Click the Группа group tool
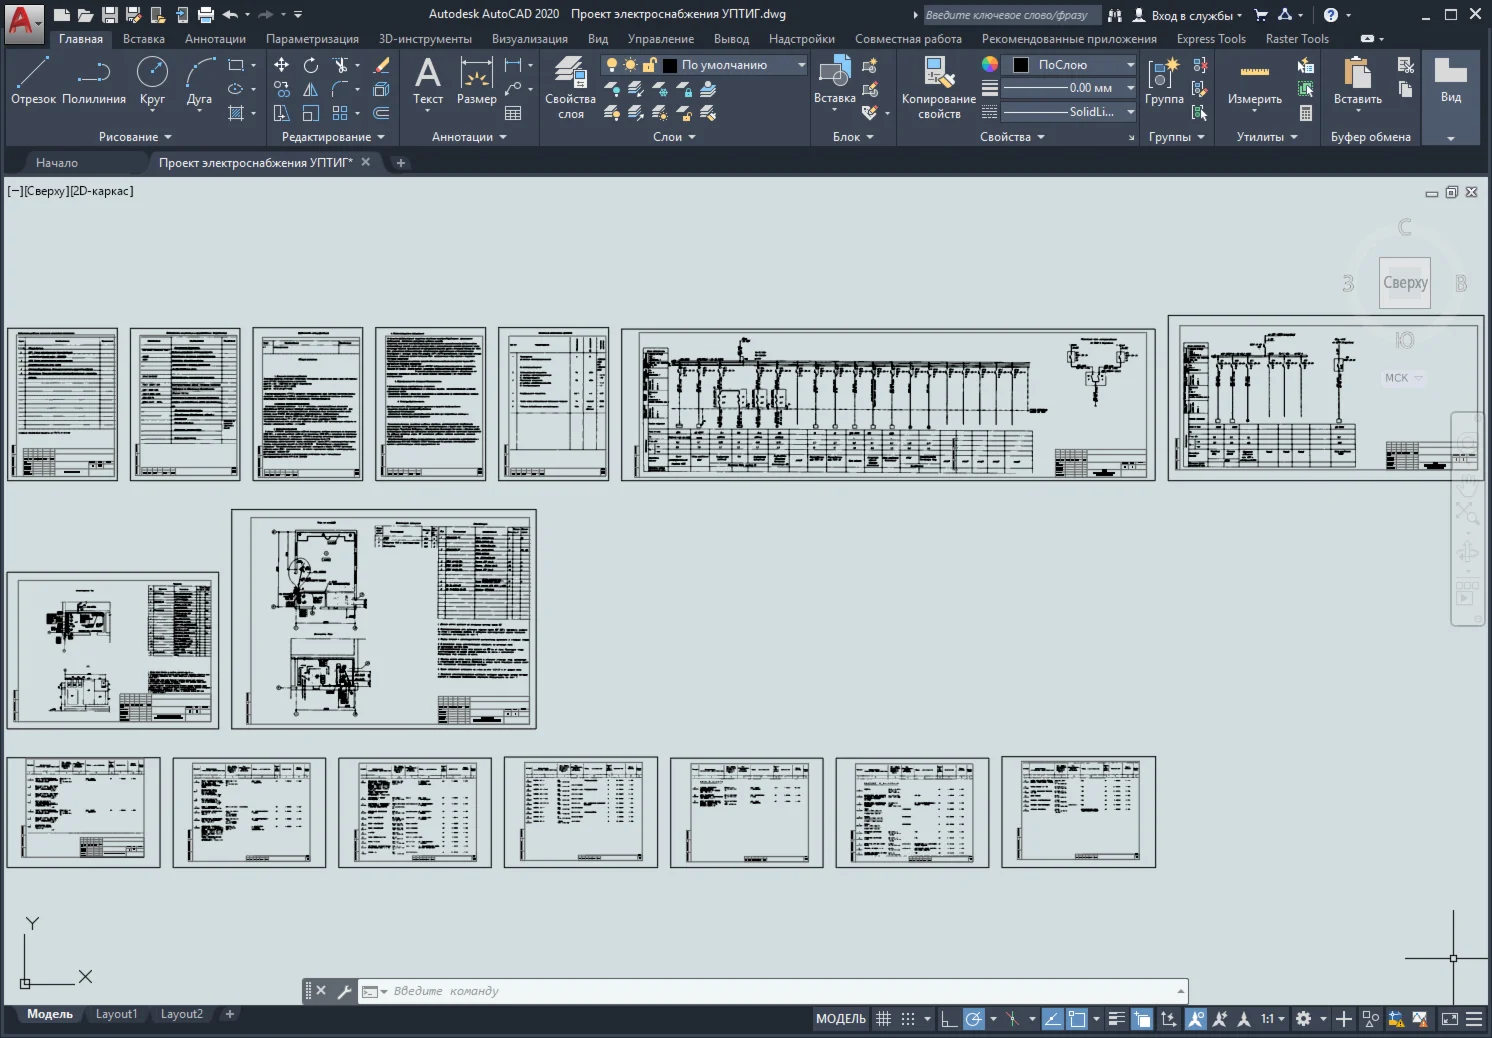The image size is (1492, 1038). (x=1164, y=80)
